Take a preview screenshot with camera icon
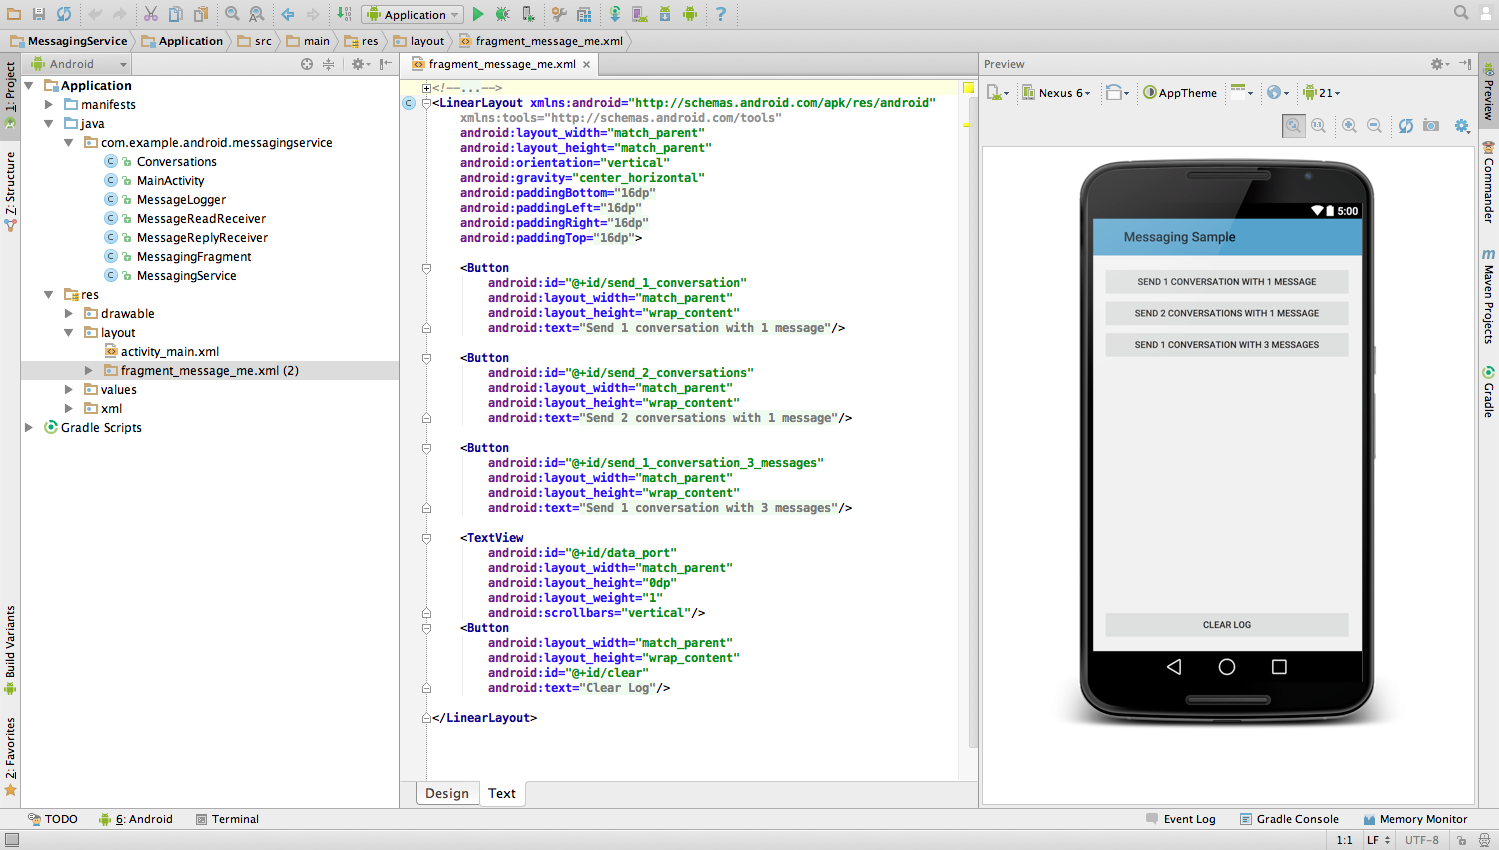1499x850 pixels. tap(1431, 125)
